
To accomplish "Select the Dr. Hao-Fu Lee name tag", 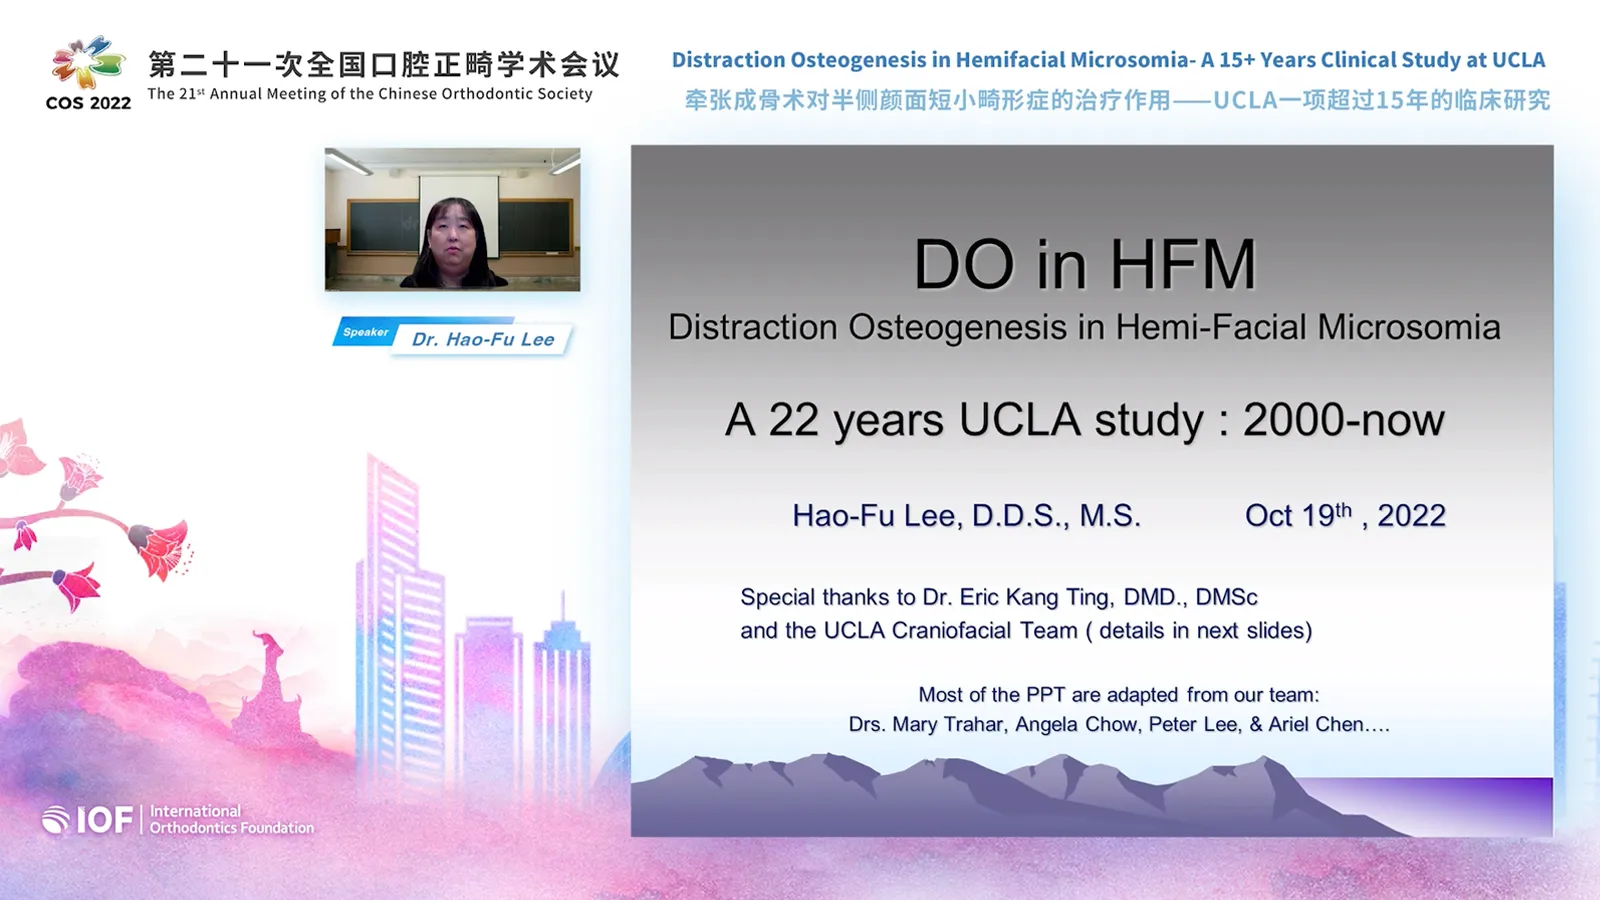I will [483, 340].
